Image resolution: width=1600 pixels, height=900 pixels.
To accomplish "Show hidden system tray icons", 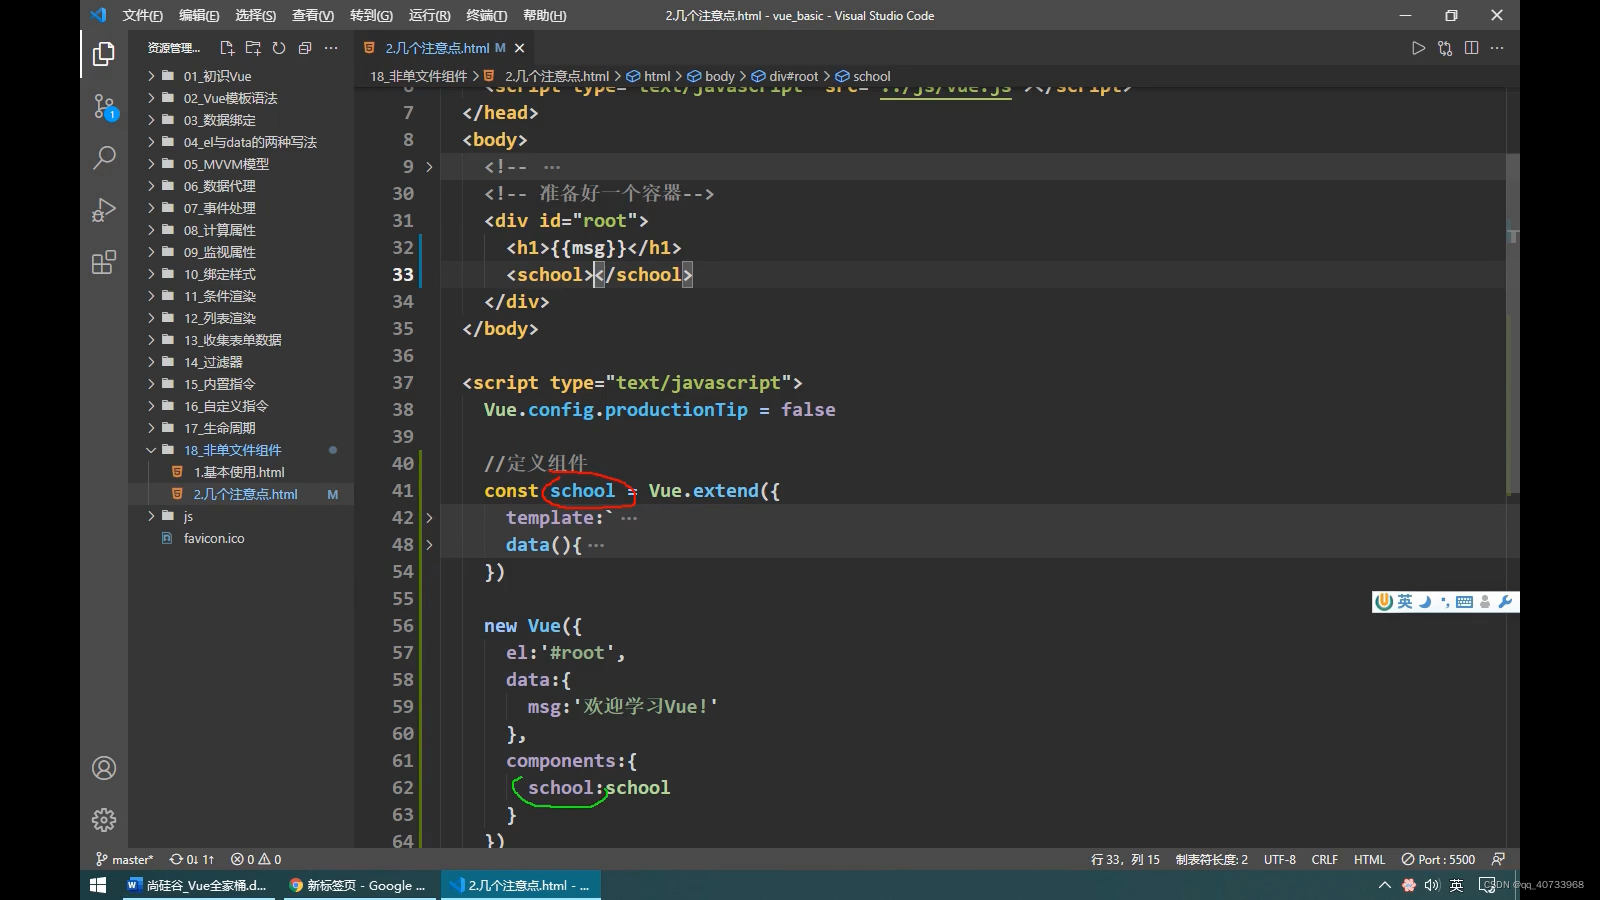I will pos(1384,885).
